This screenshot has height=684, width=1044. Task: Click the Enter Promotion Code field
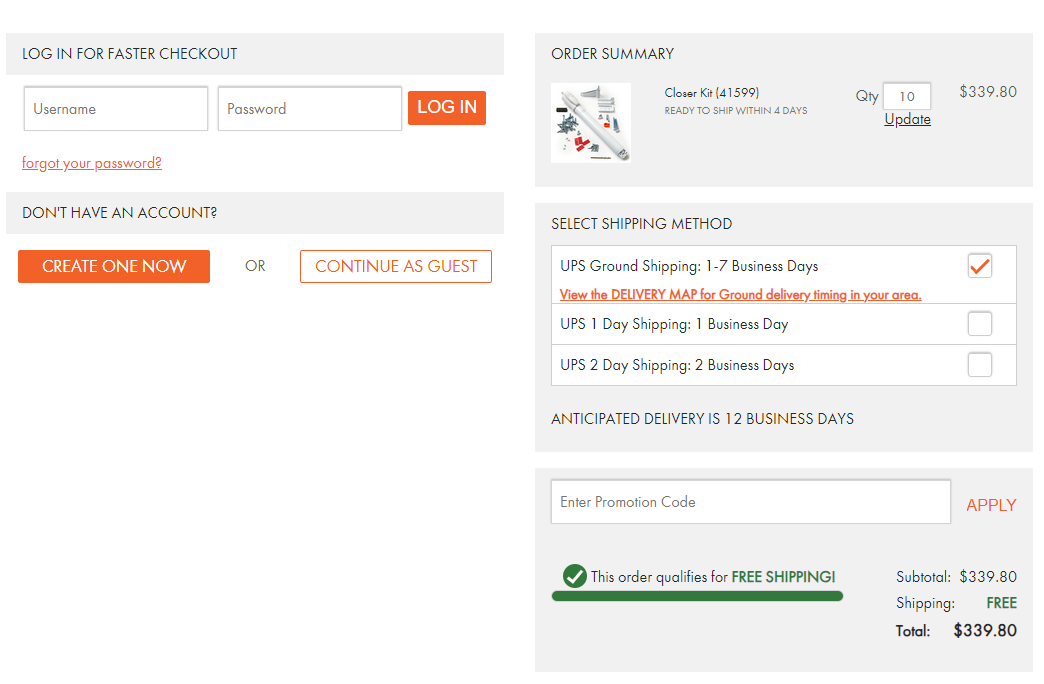pos(750,502)
